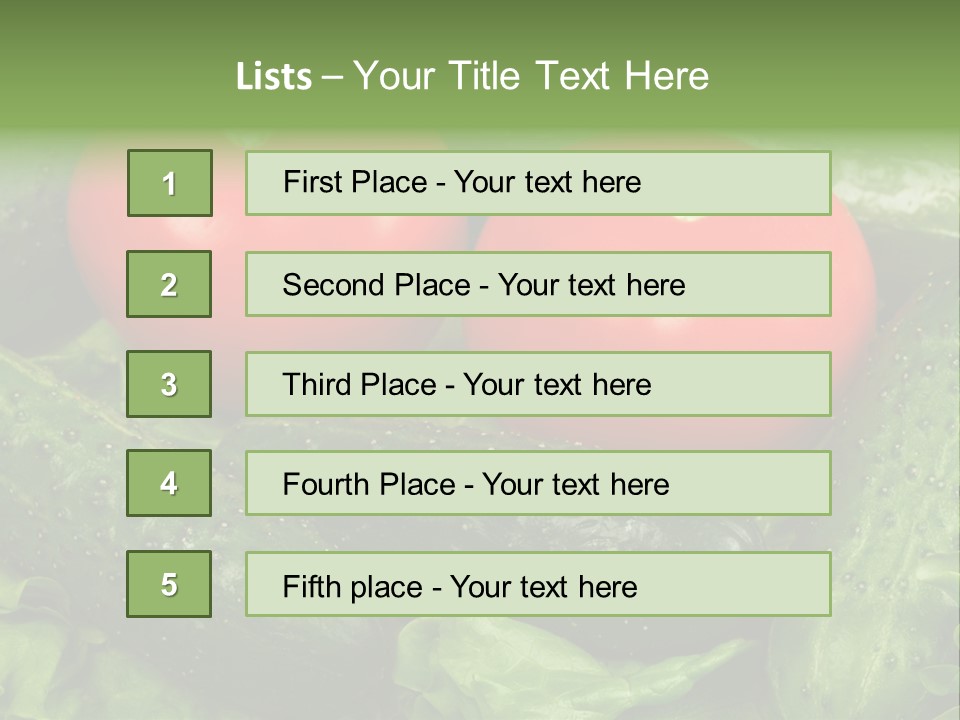Select the 'Second Place' text box
The width and height of the screenshot is (960, 720).
coord(538,284)
